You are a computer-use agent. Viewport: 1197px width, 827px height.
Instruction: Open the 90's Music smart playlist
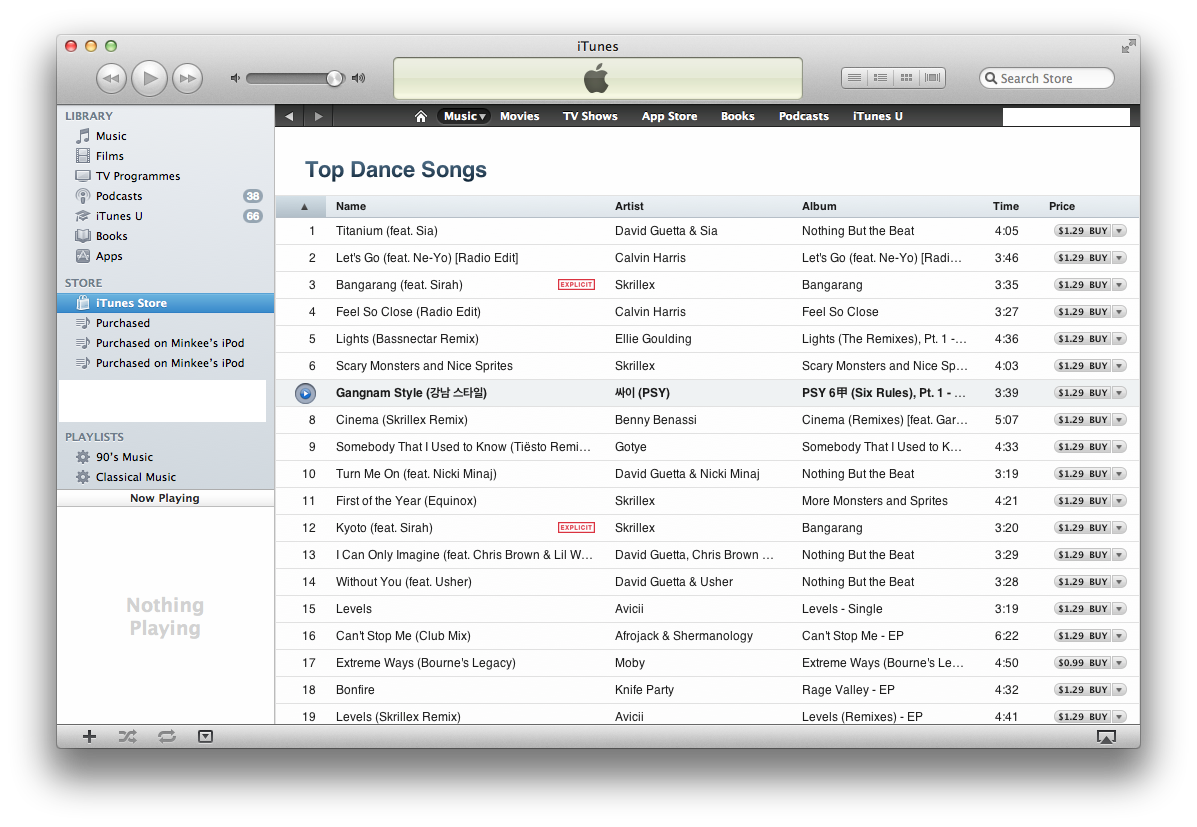tap(166, 457)
